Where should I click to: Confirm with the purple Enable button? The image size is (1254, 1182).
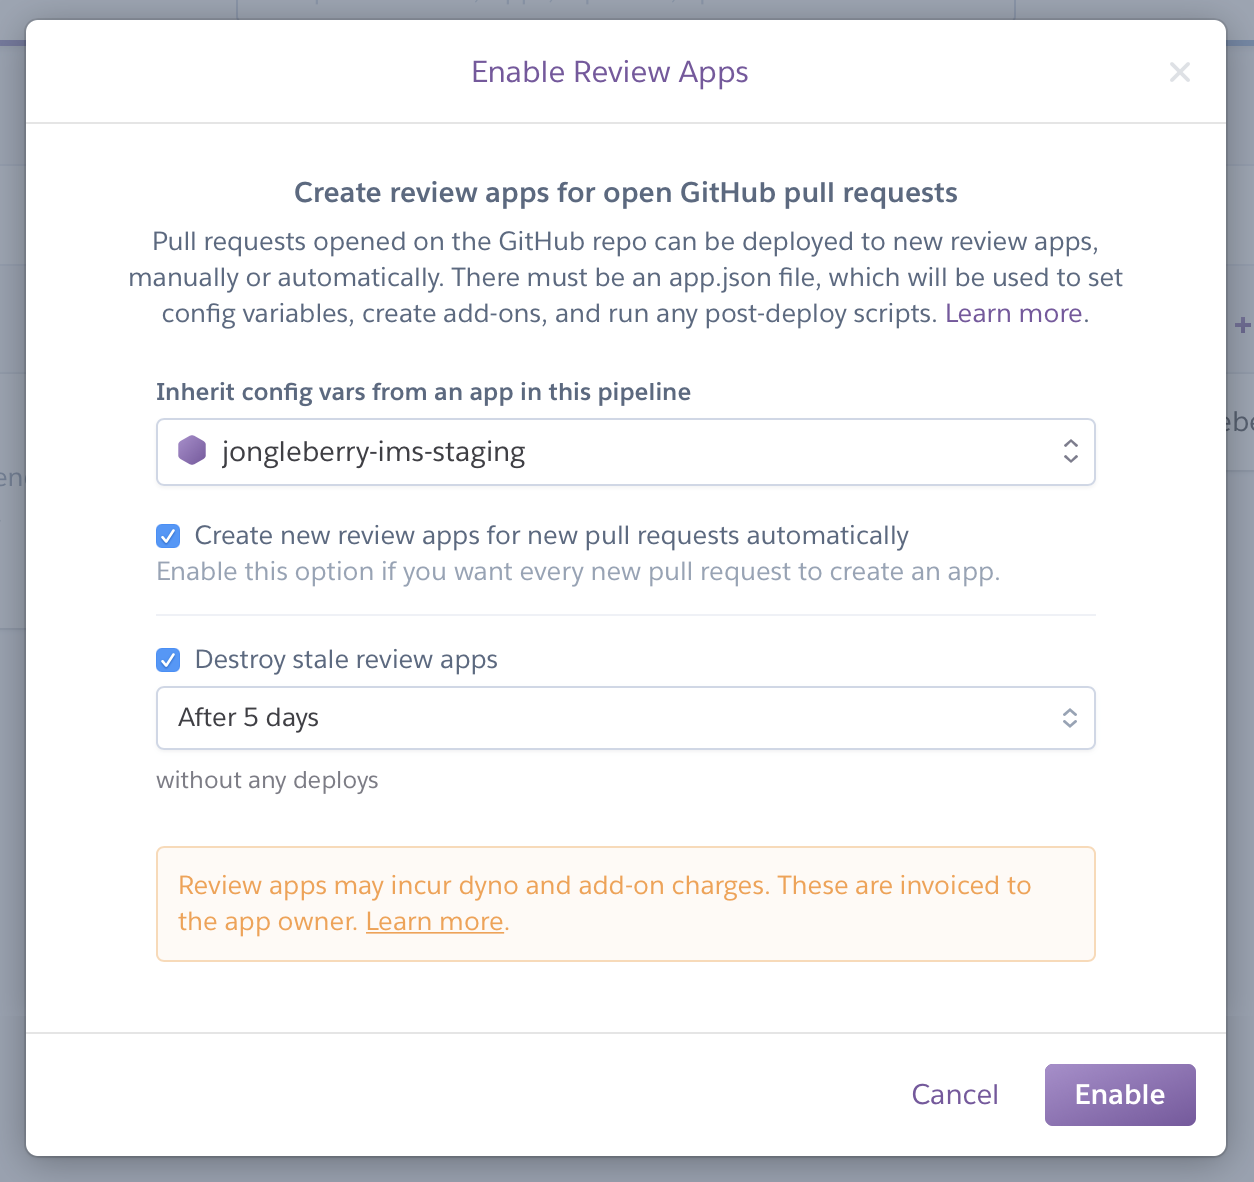1119,1095
